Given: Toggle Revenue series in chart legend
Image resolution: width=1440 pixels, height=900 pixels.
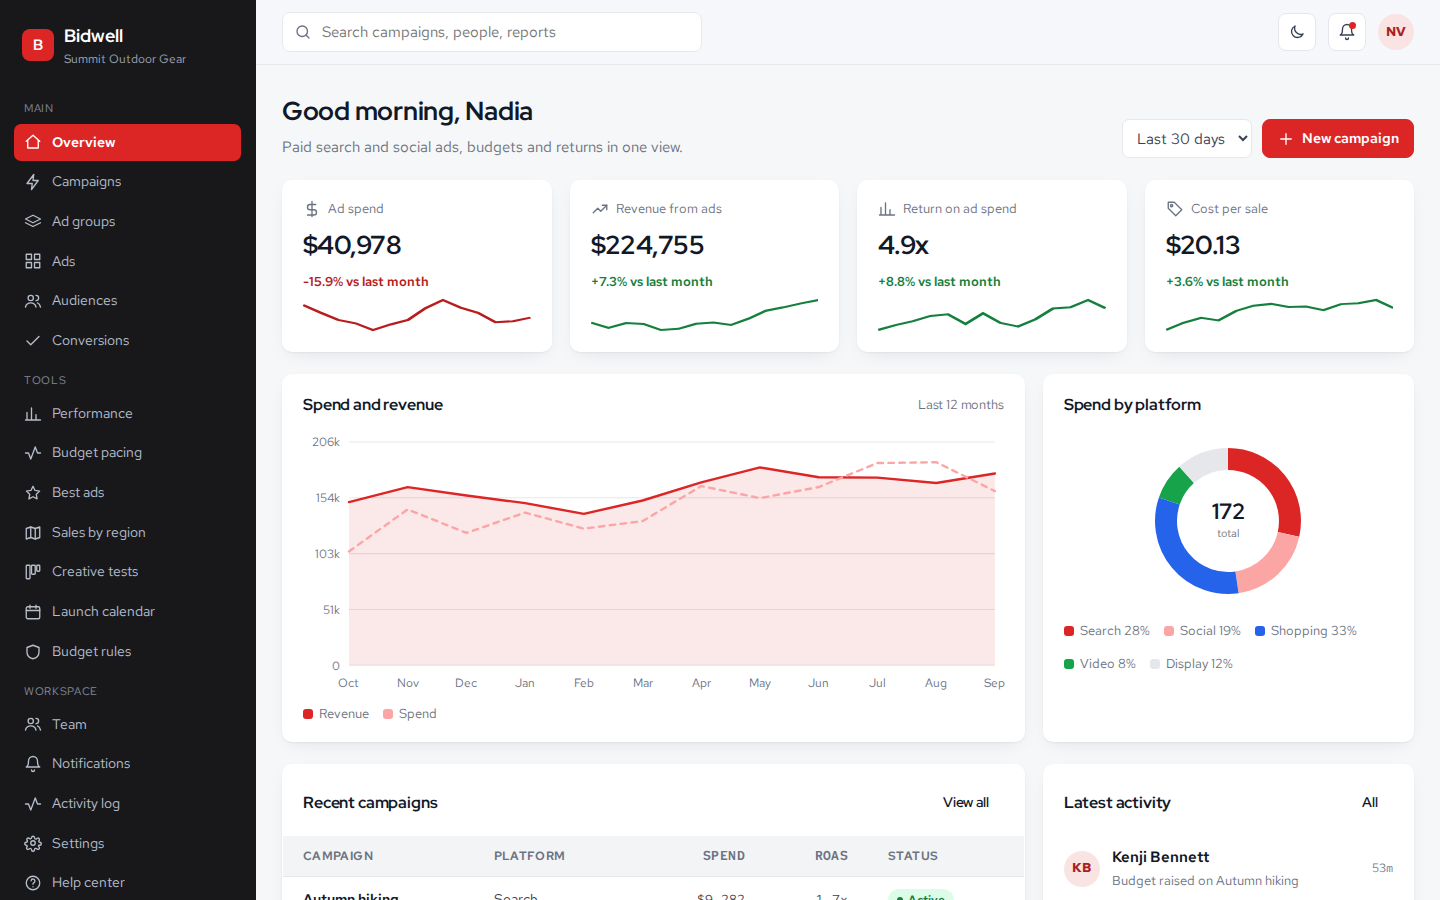Looking at the screenshot, I should 336,714.
